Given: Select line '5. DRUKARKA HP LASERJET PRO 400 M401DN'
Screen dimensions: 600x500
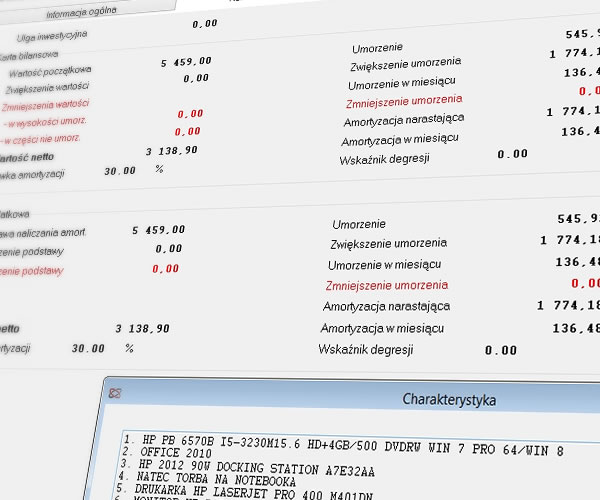Looking at the screenshot, I should [x=244, y=492].
